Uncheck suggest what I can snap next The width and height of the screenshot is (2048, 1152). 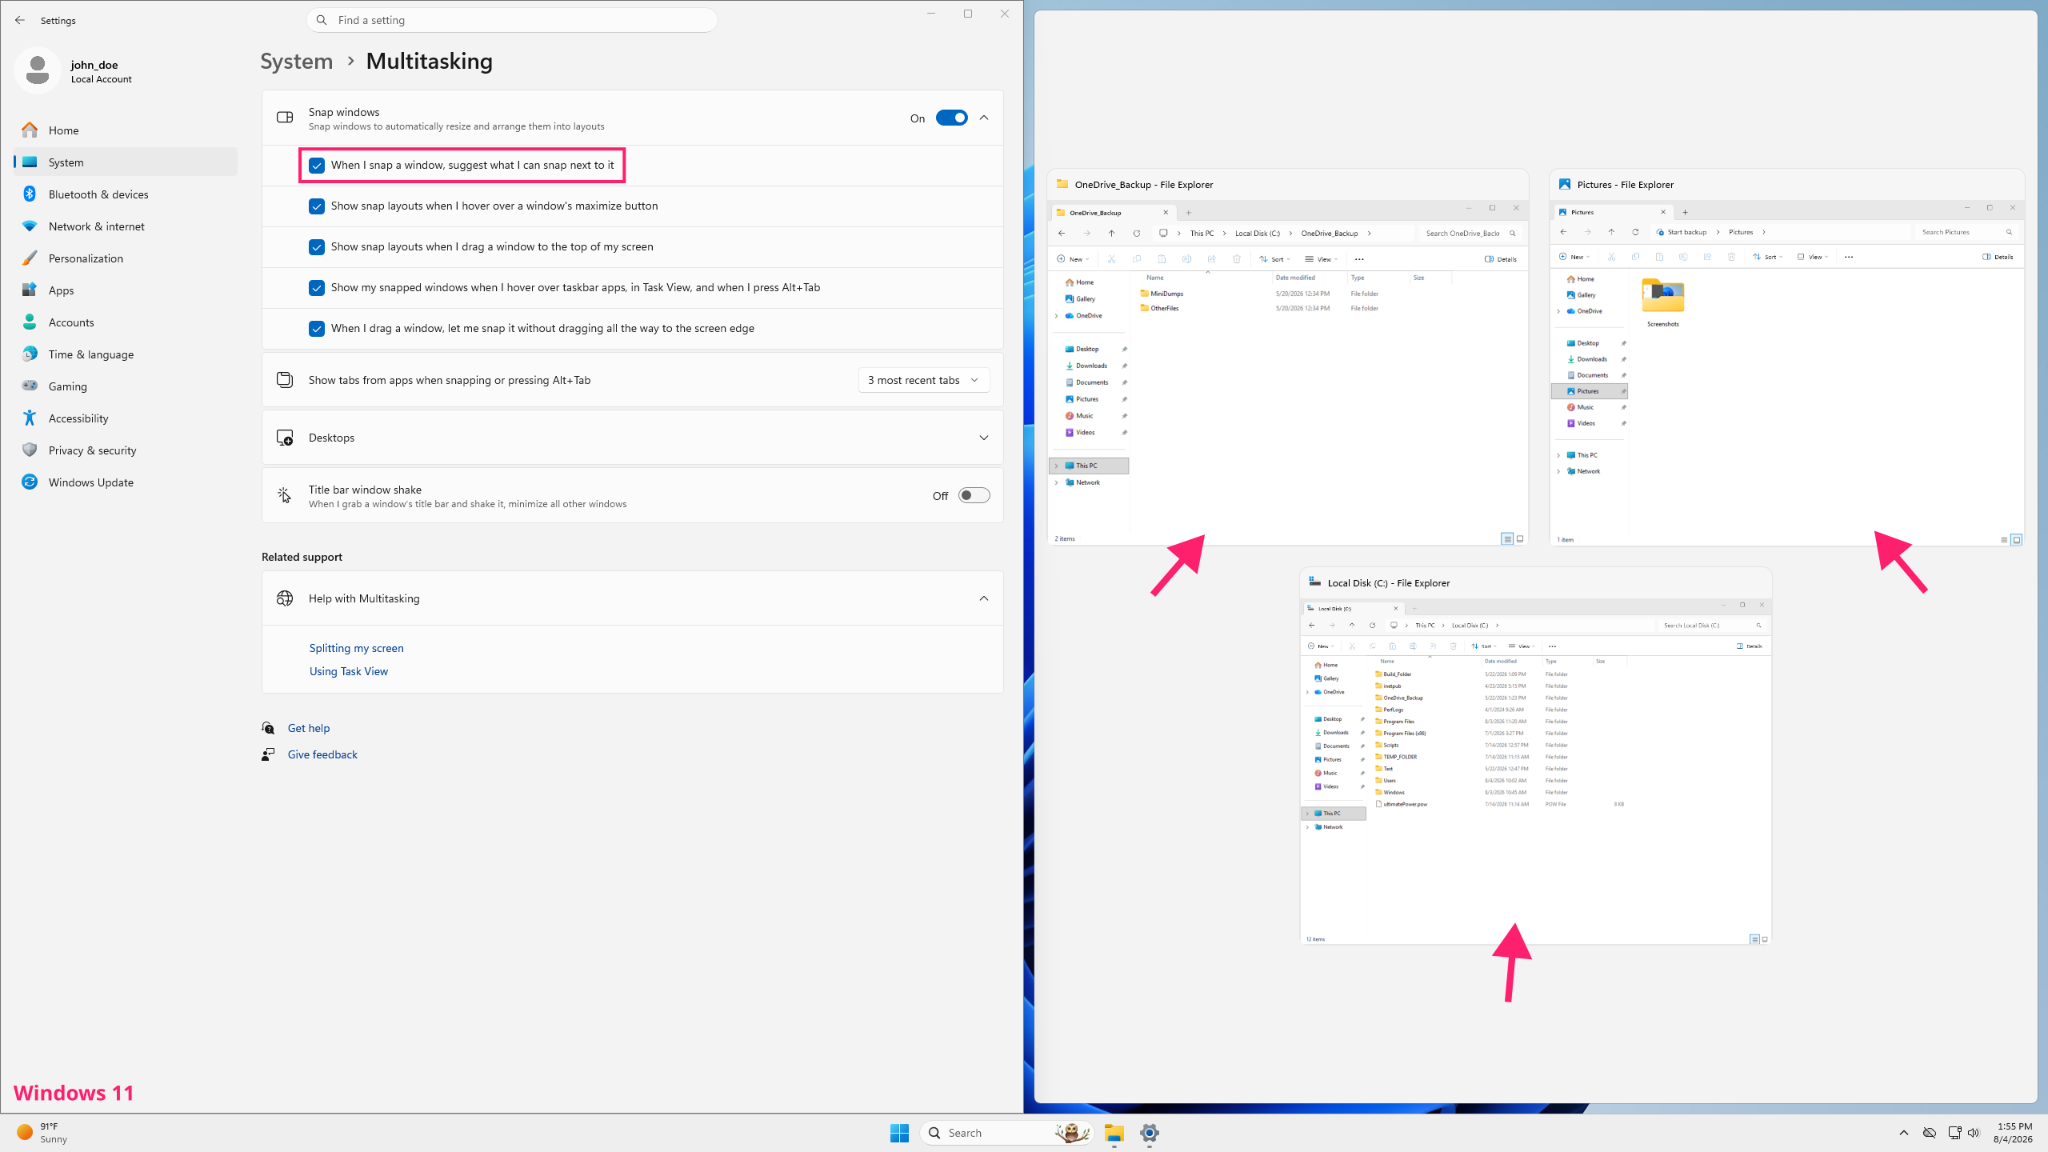coord(317,166)
